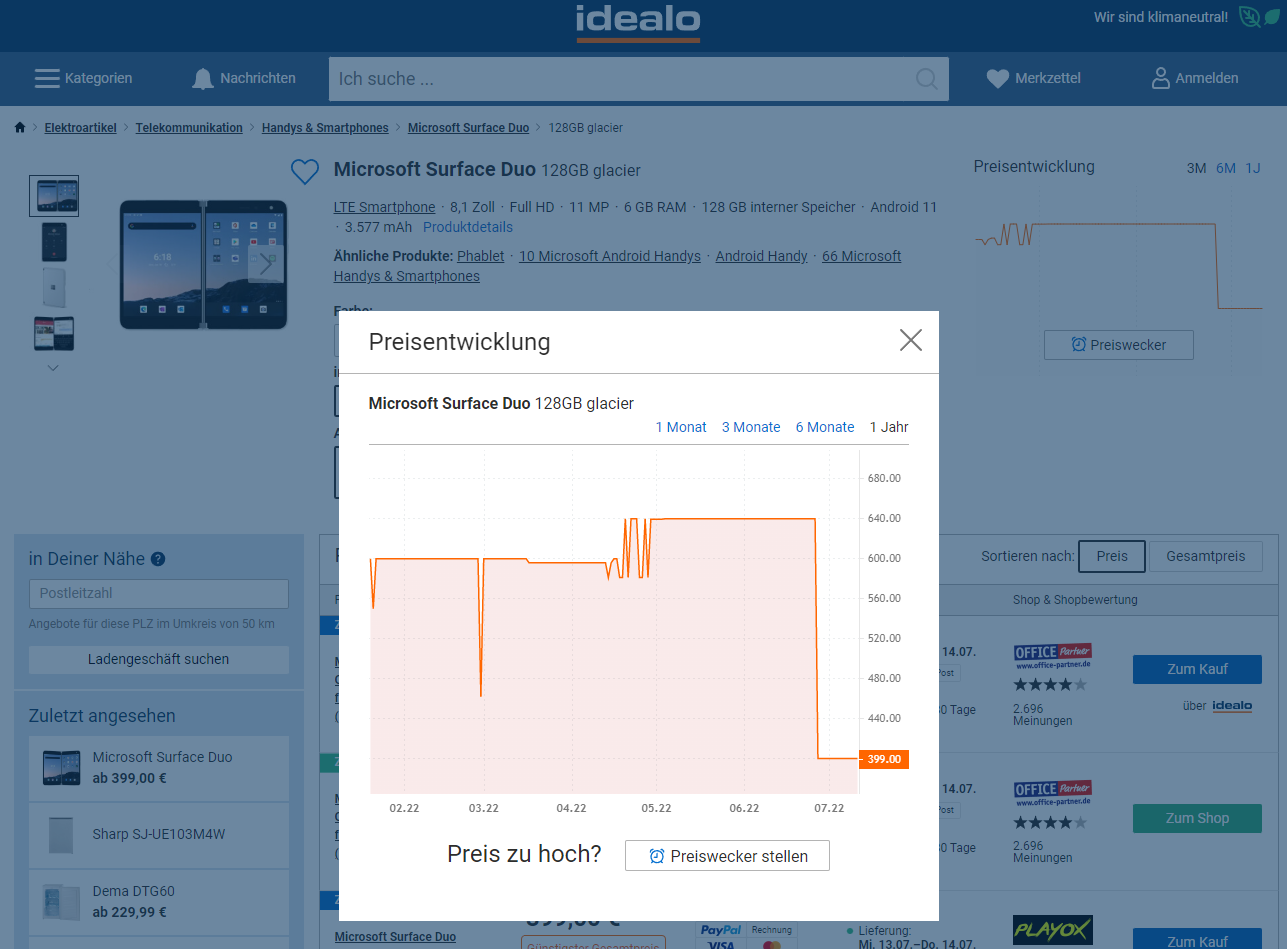Select the 1 Jahr range
The width and height of the screenshot is (1287, 949).
pos(889,427)
